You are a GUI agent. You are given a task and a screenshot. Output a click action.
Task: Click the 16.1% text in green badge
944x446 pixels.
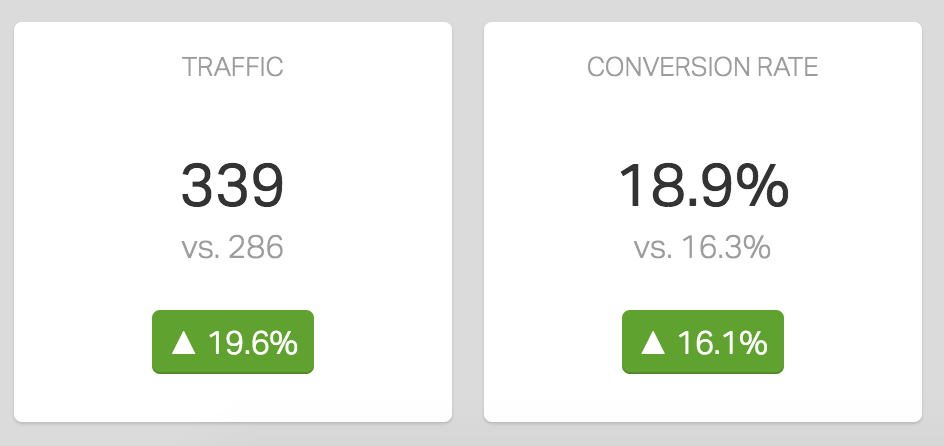pyautogui.click(x=722, y=343)
